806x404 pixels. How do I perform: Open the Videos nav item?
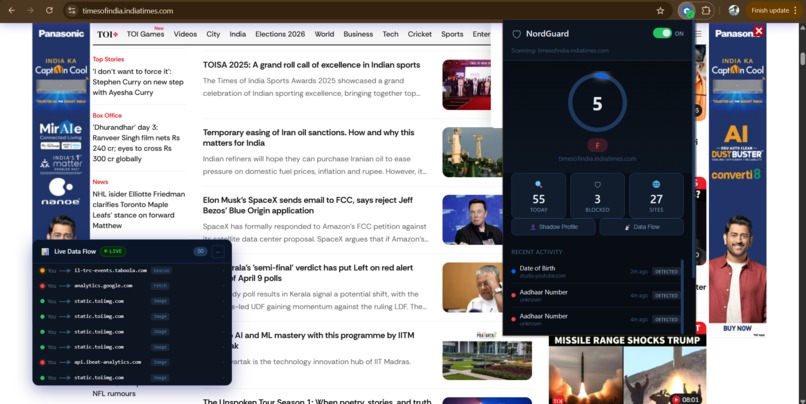click(185, 34)
